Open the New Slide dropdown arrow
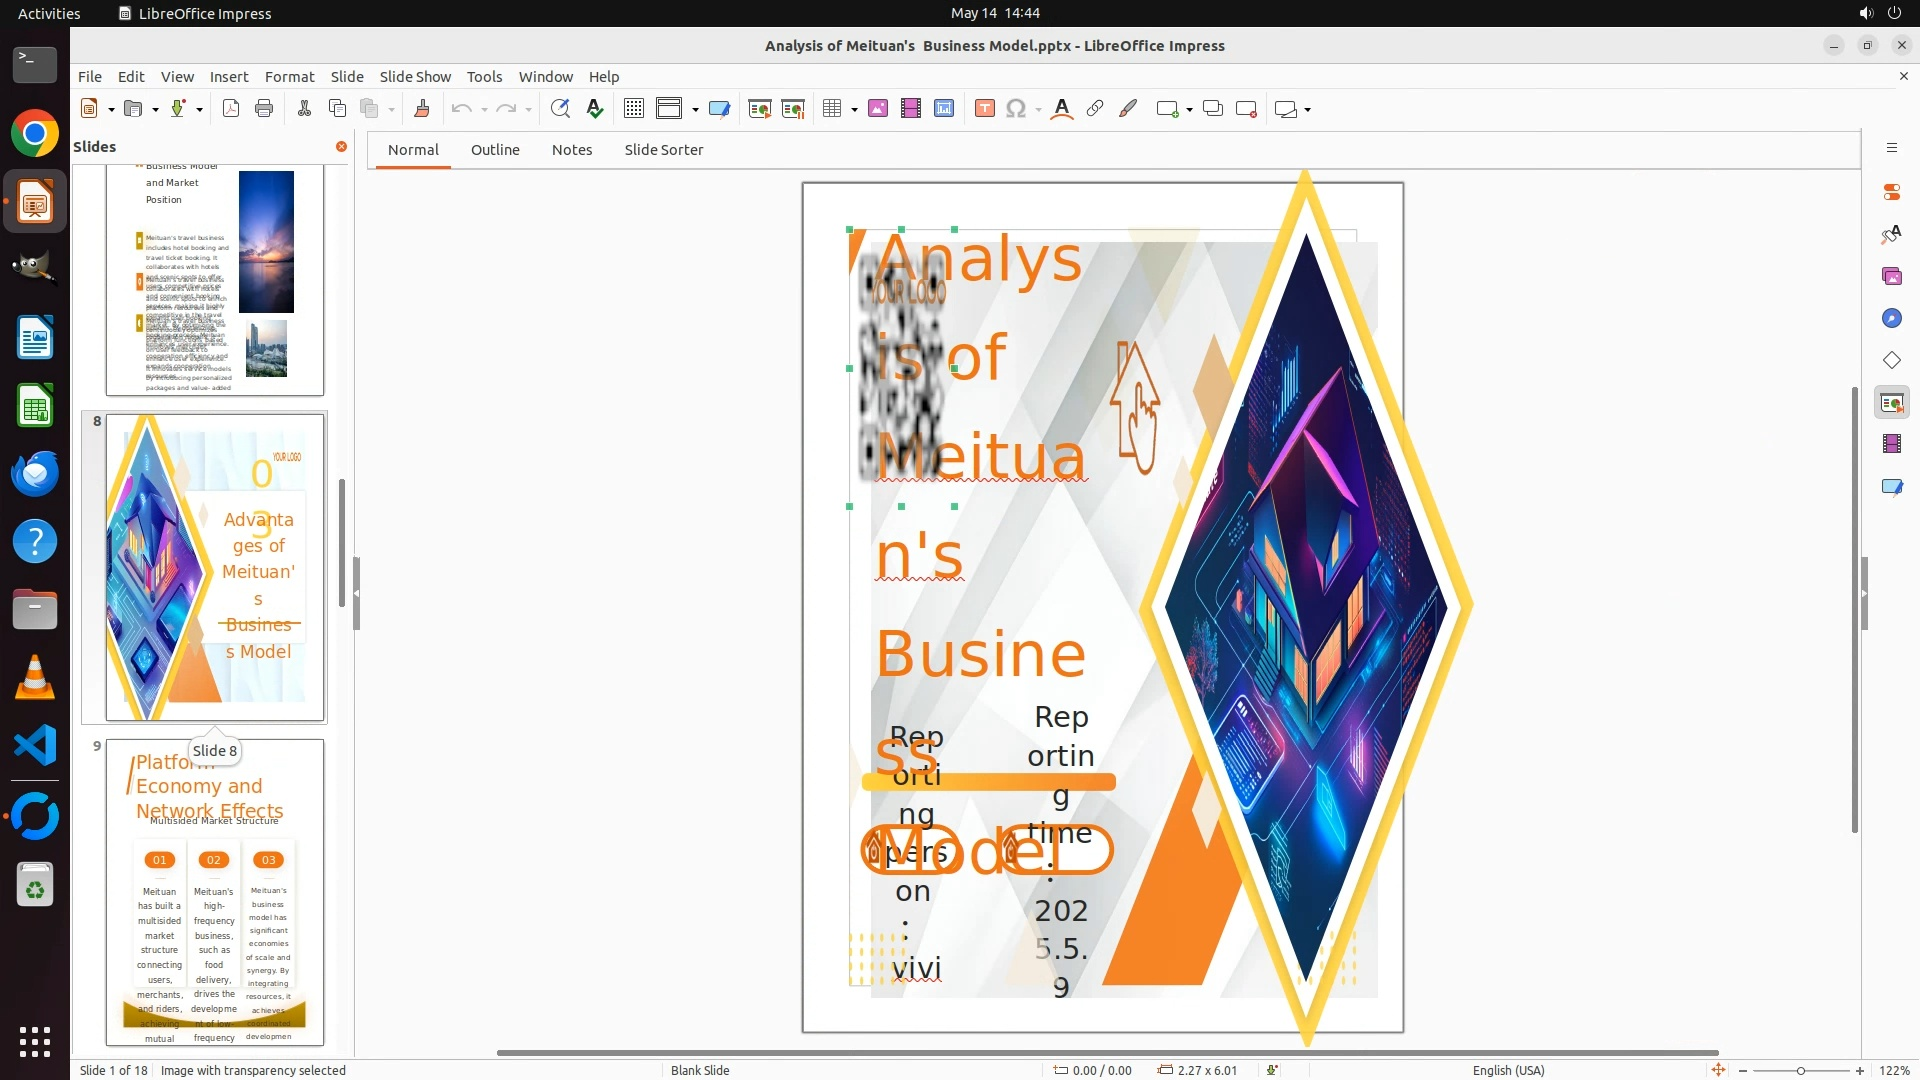The image size is (1920, 1080). click(1189, 109)
